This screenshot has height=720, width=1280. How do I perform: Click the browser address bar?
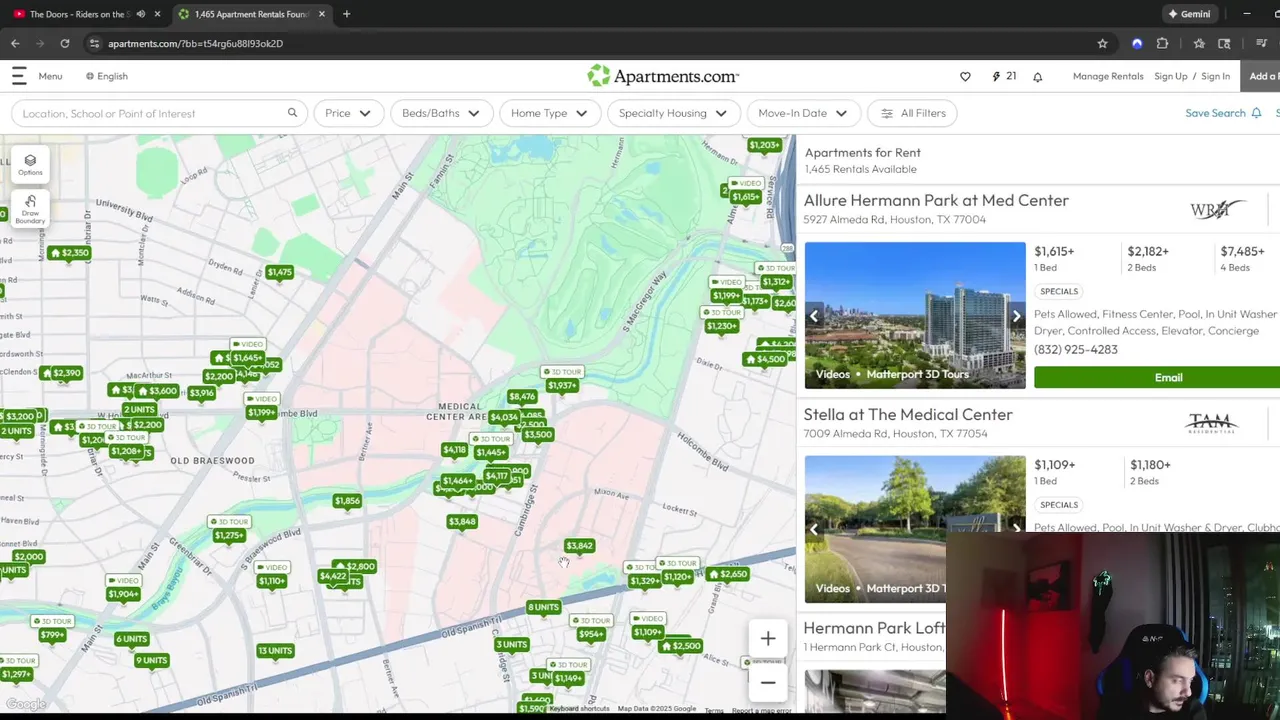click(x=590, y=43)
